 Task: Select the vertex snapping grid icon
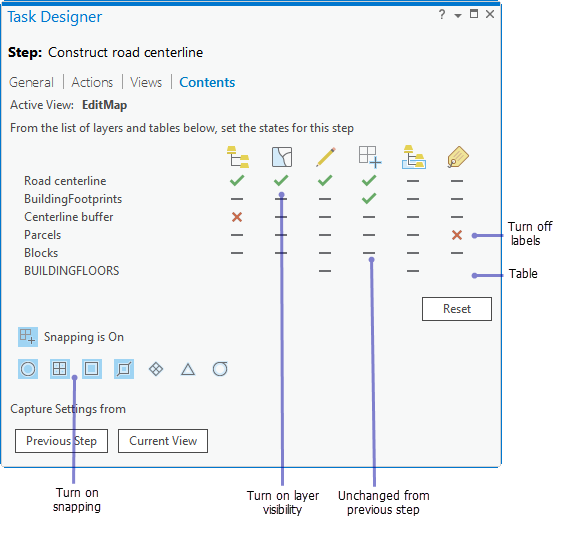[59, 369]
